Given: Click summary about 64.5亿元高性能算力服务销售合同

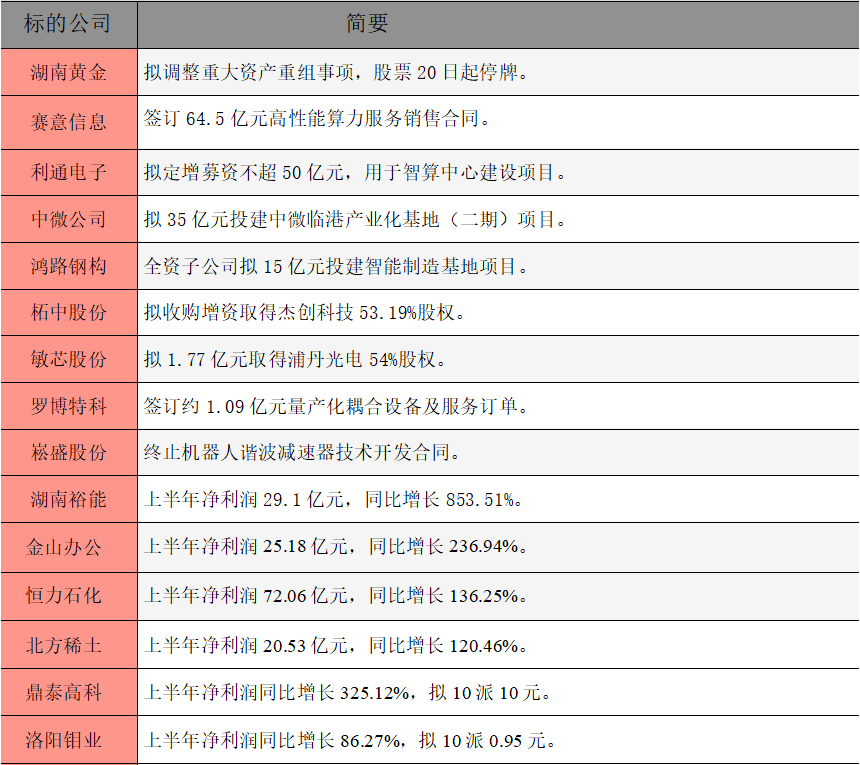Looking at the screenshot, I should tap(498, 122).
